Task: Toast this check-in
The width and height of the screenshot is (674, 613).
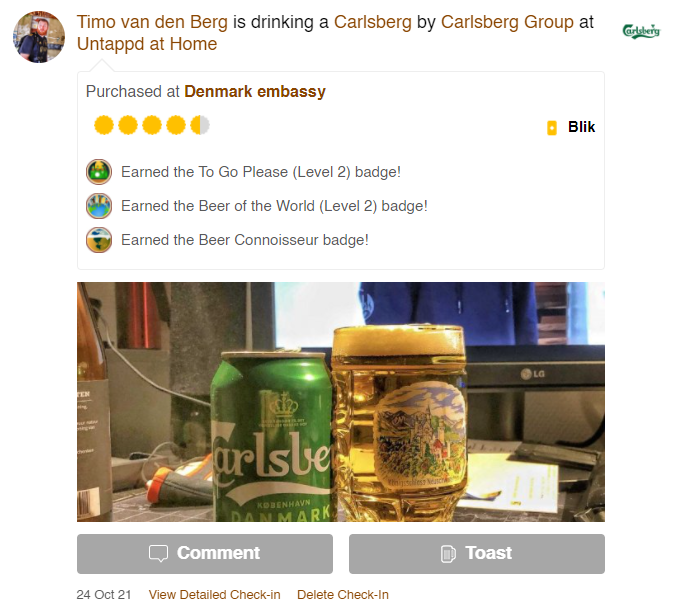Action: (477, 554)
